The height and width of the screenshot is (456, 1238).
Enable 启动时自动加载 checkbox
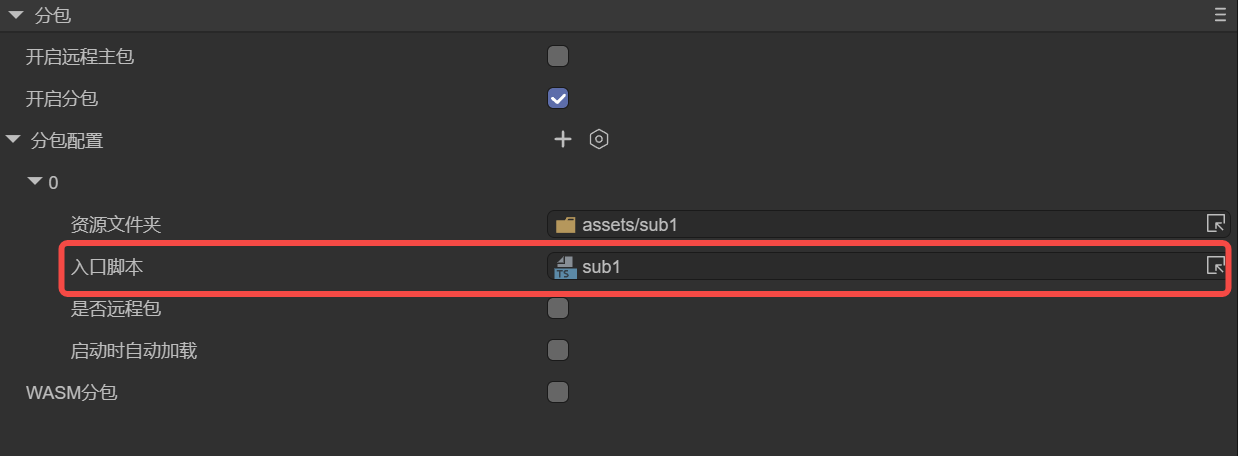pos(558,350)
